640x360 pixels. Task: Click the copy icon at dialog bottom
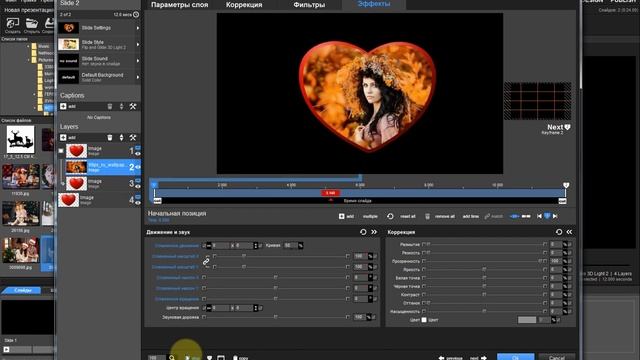(x=235, y=358)
